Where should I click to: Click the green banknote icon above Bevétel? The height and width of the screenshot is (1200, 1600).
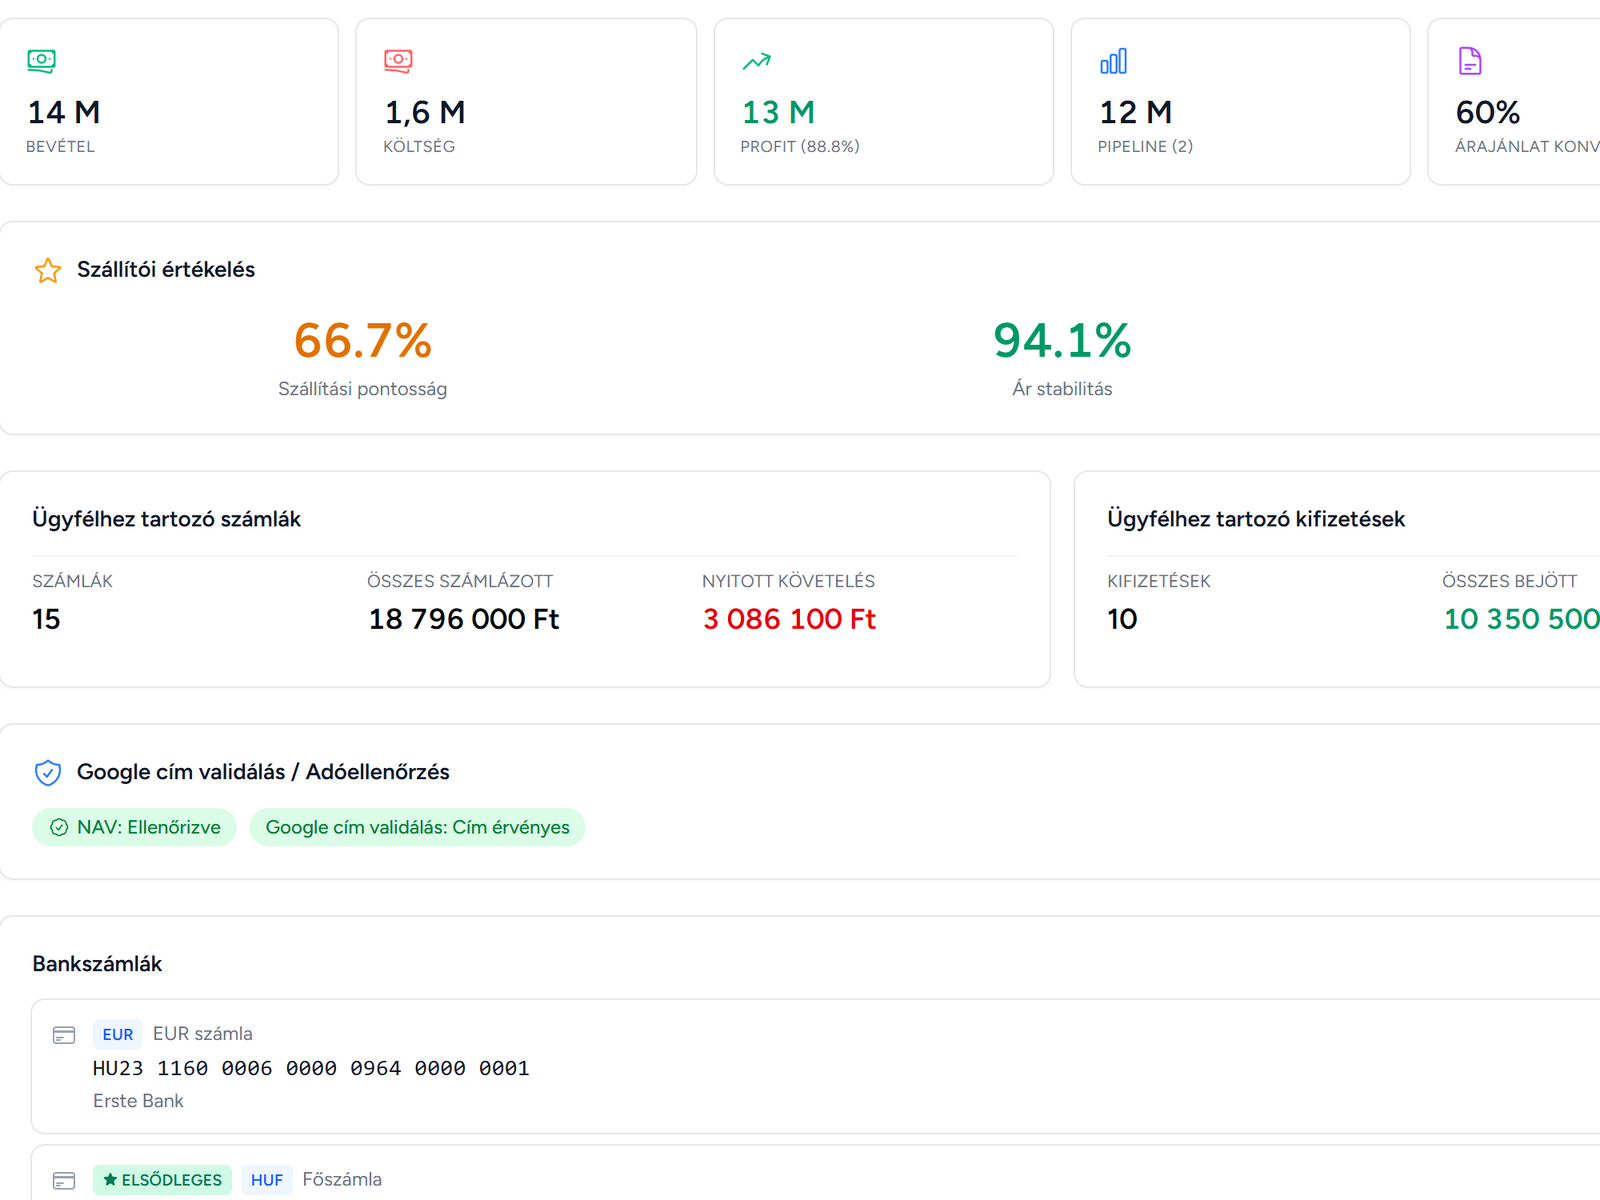tap(41, 61)
